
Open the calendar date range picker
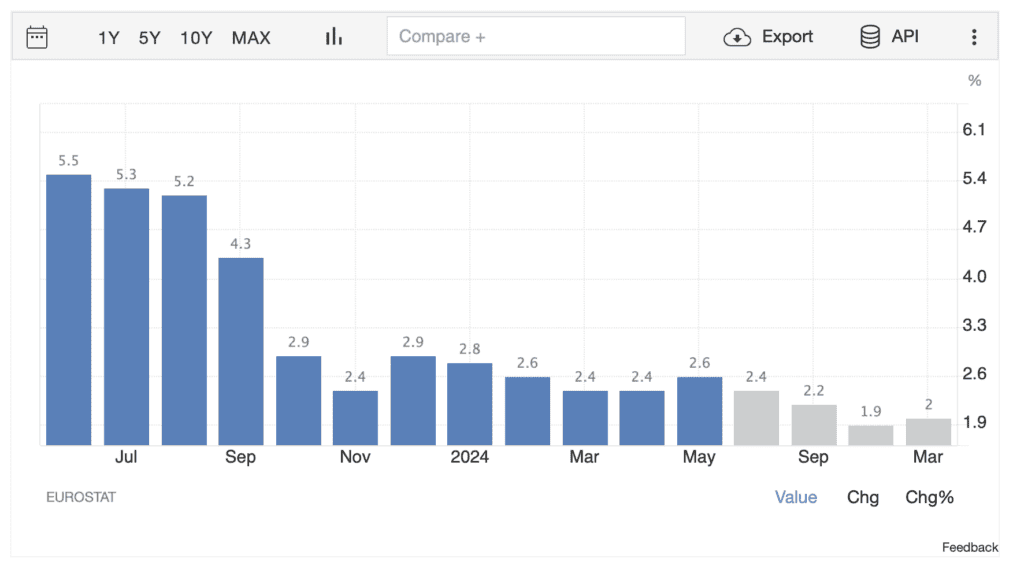point(37,37)
